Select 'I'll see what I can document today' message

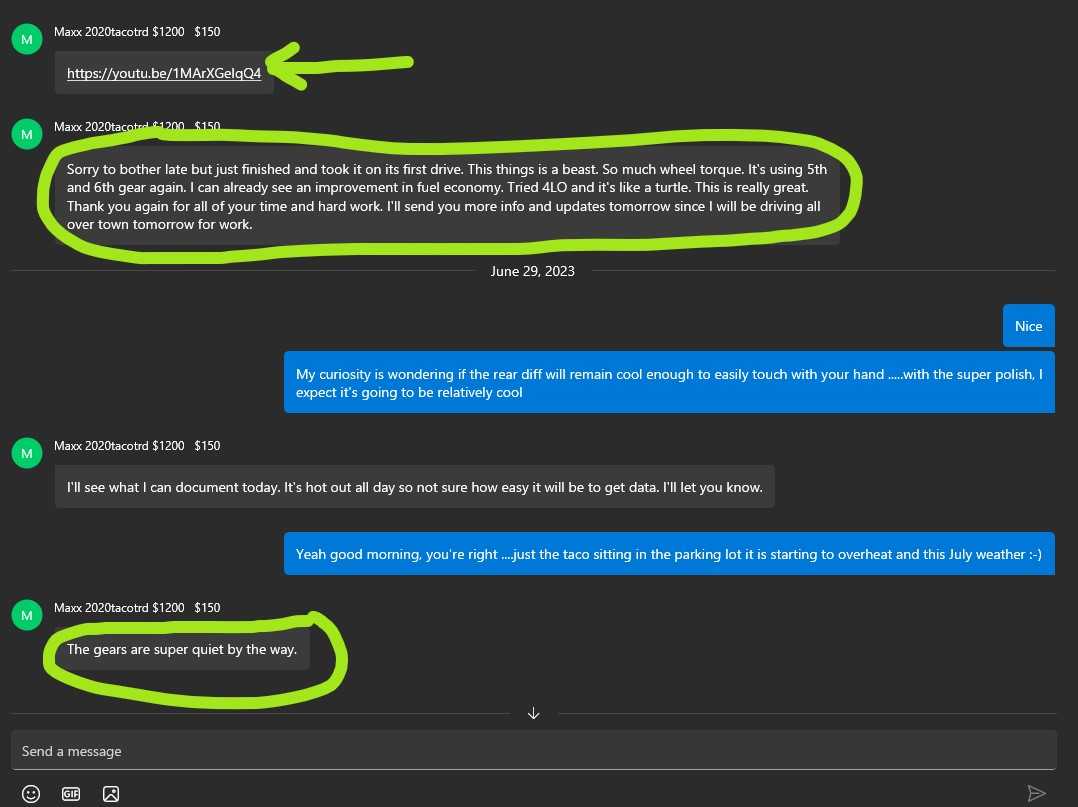point(414,488)
